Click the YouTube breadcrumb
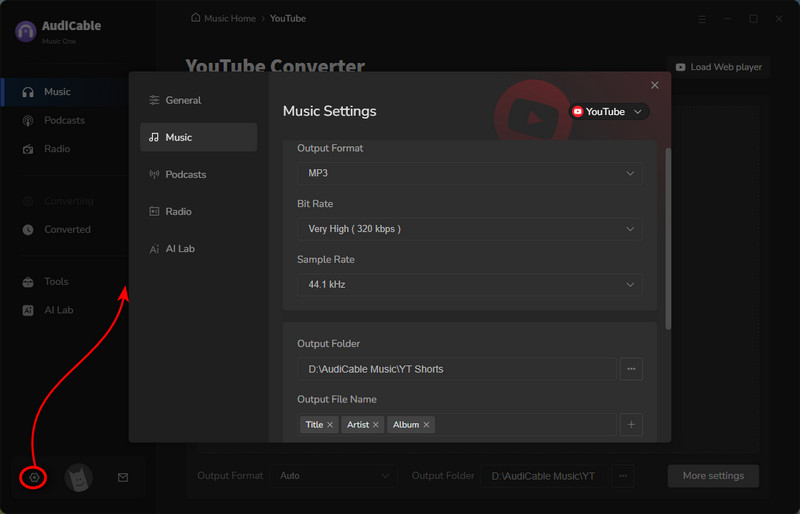The width and height of the screenshot is (800, 514). point(288,18)
